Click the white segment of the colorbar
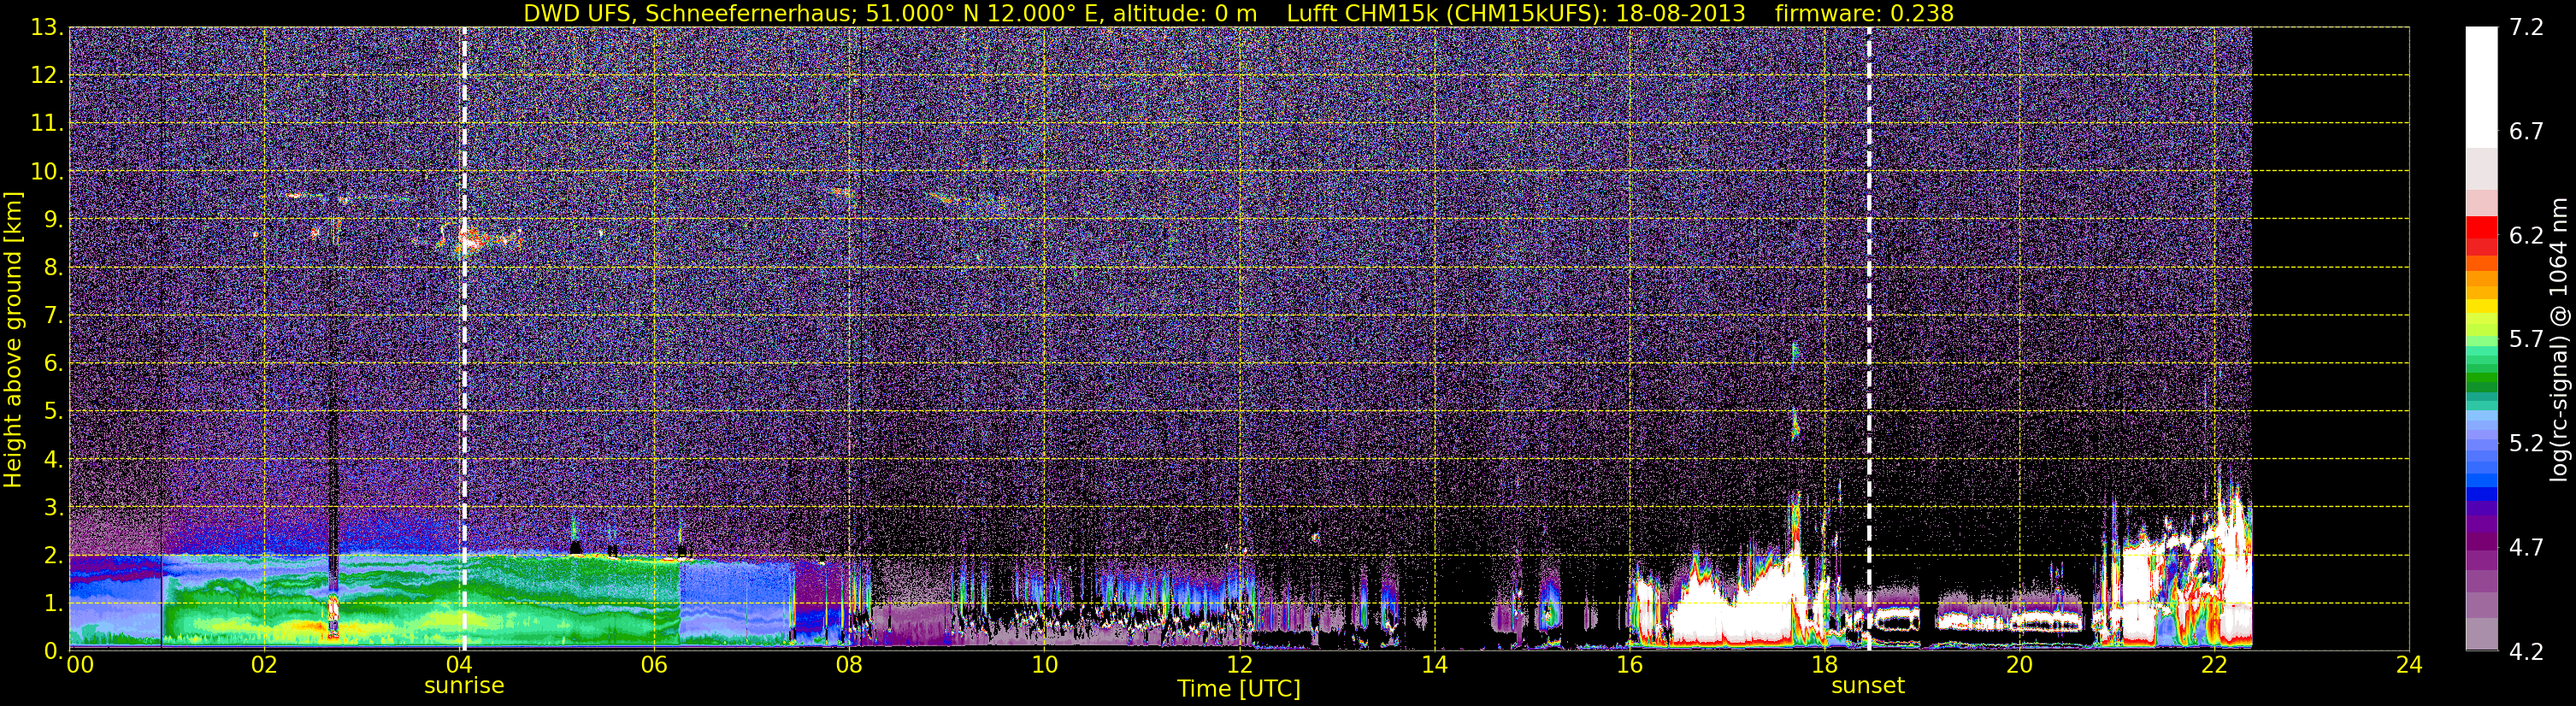This screenshot has height=706, width=2576. pos(2481,87)
